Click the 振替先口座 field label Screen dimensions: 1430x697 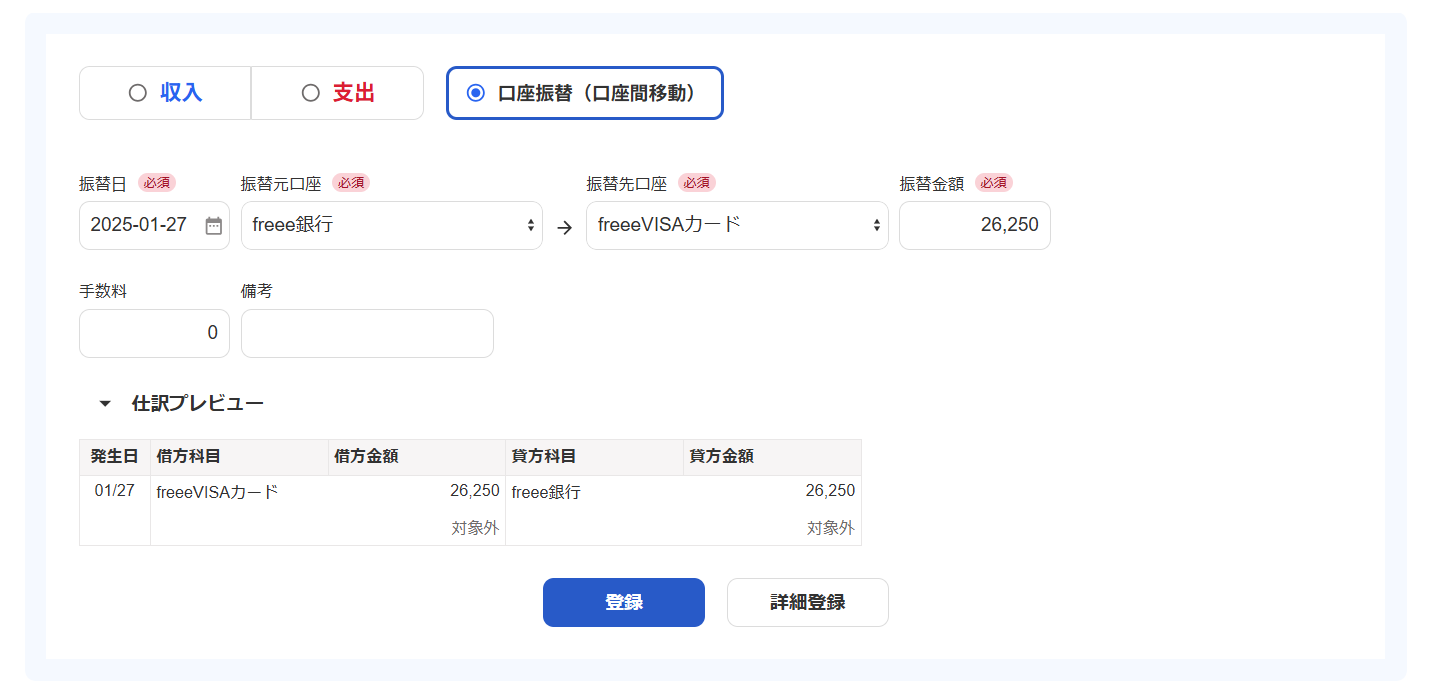click(626, 183)
